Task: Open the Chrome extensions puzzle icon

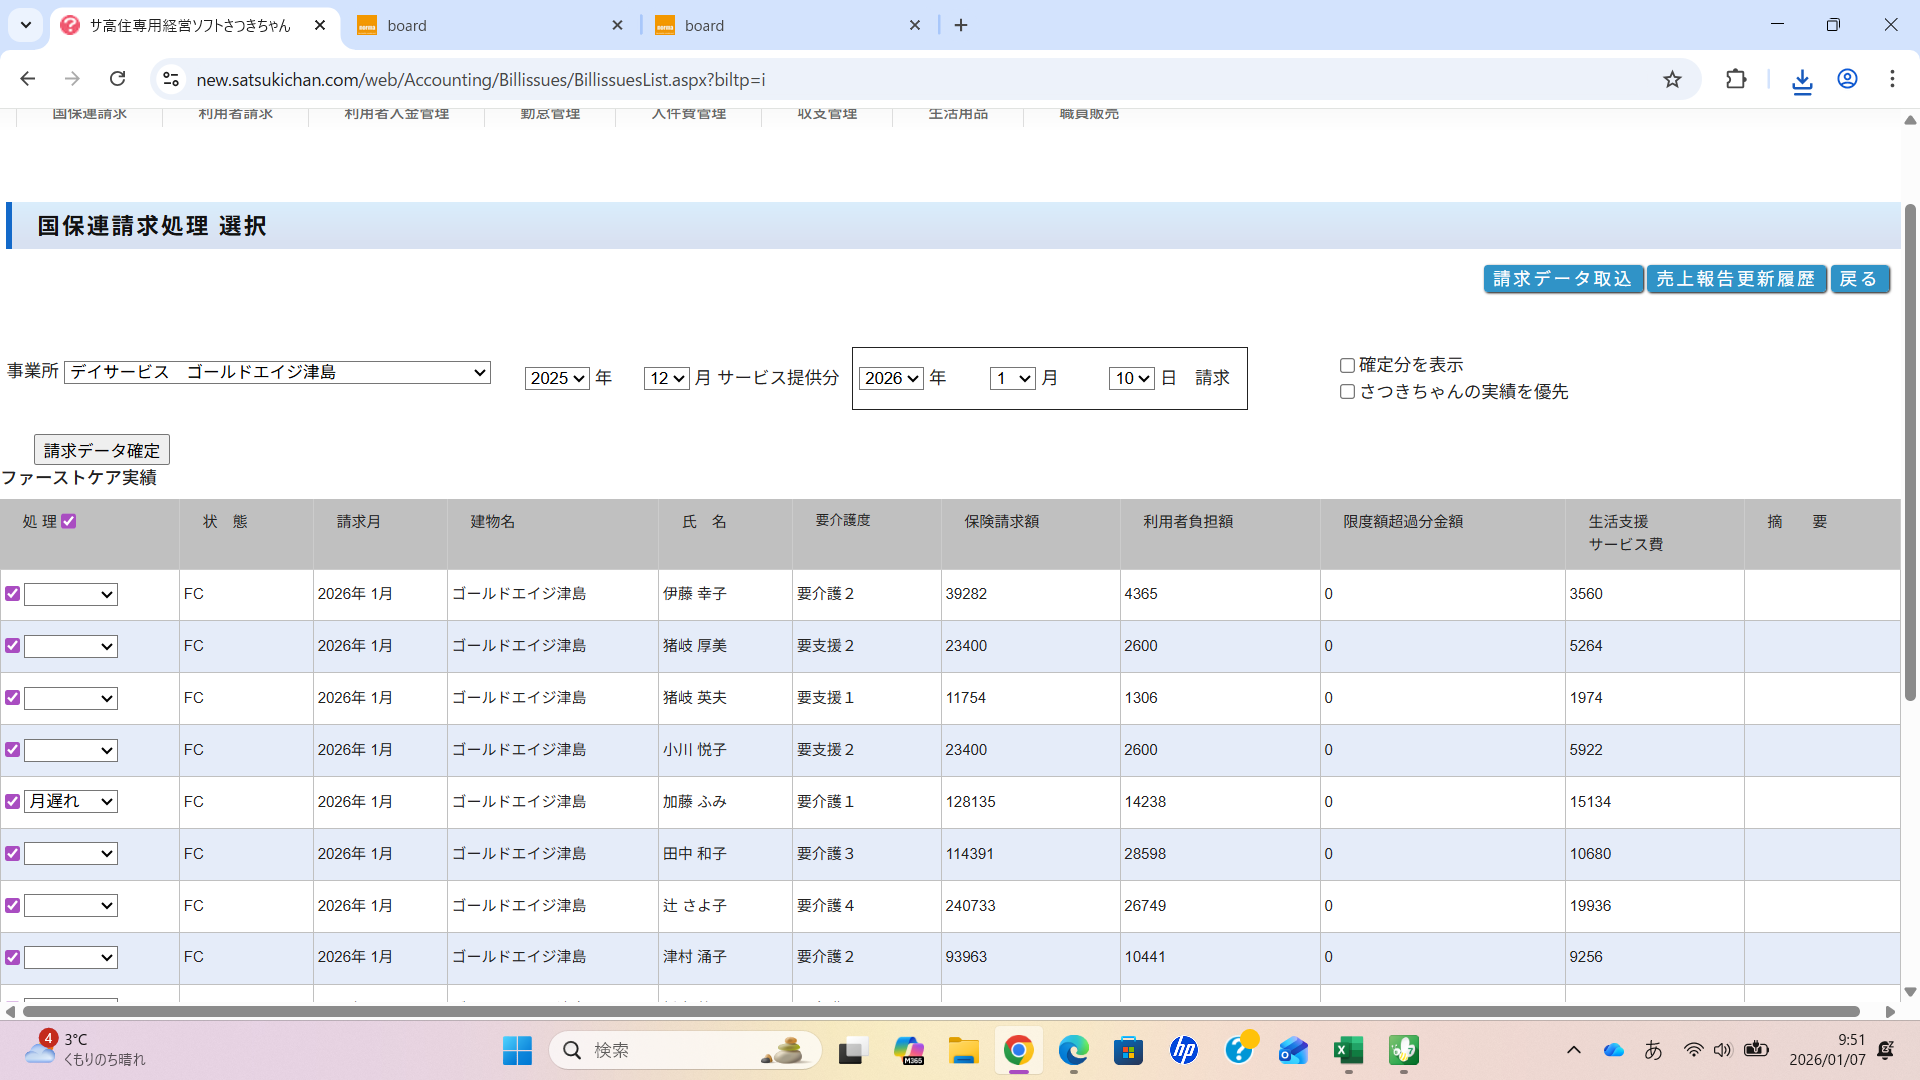Action: click(1736, 80)
